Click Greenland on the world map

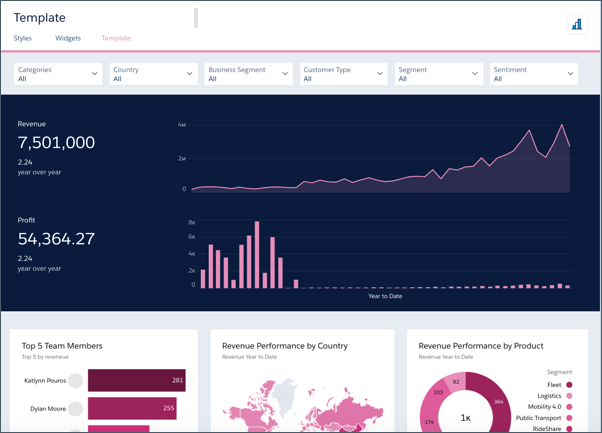[286, 395]
